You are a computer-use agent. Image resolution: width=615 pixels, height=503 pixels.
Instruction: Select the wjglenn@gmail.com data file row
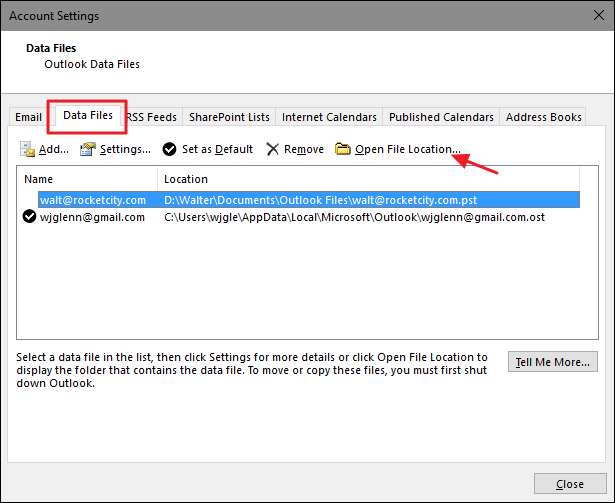coord(92,217)
